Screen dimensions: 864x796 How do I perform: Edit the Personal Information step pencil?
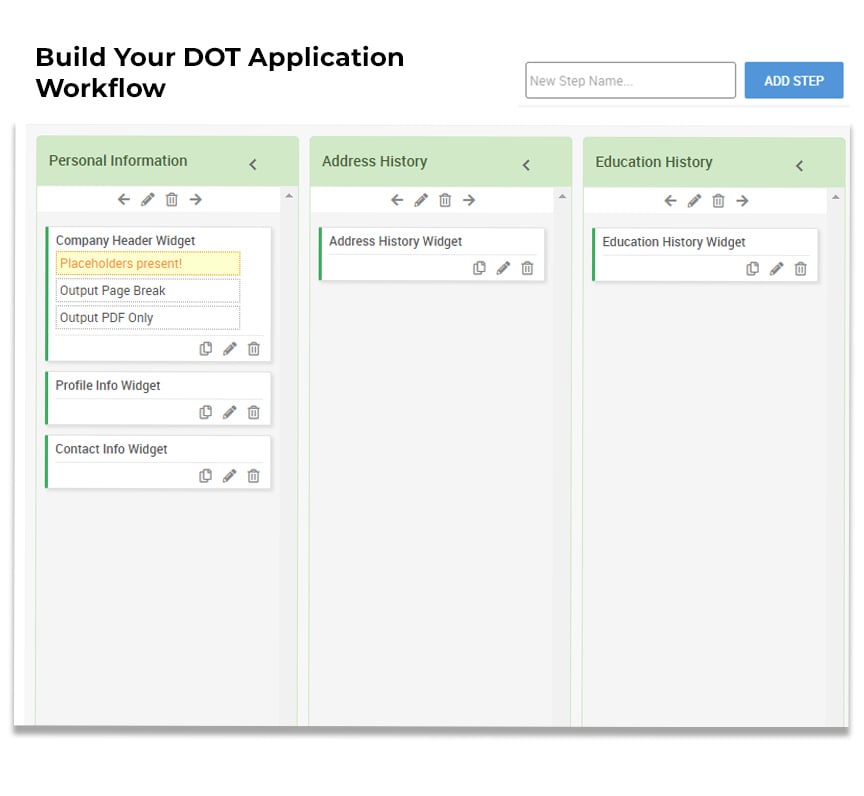[148, 199]
